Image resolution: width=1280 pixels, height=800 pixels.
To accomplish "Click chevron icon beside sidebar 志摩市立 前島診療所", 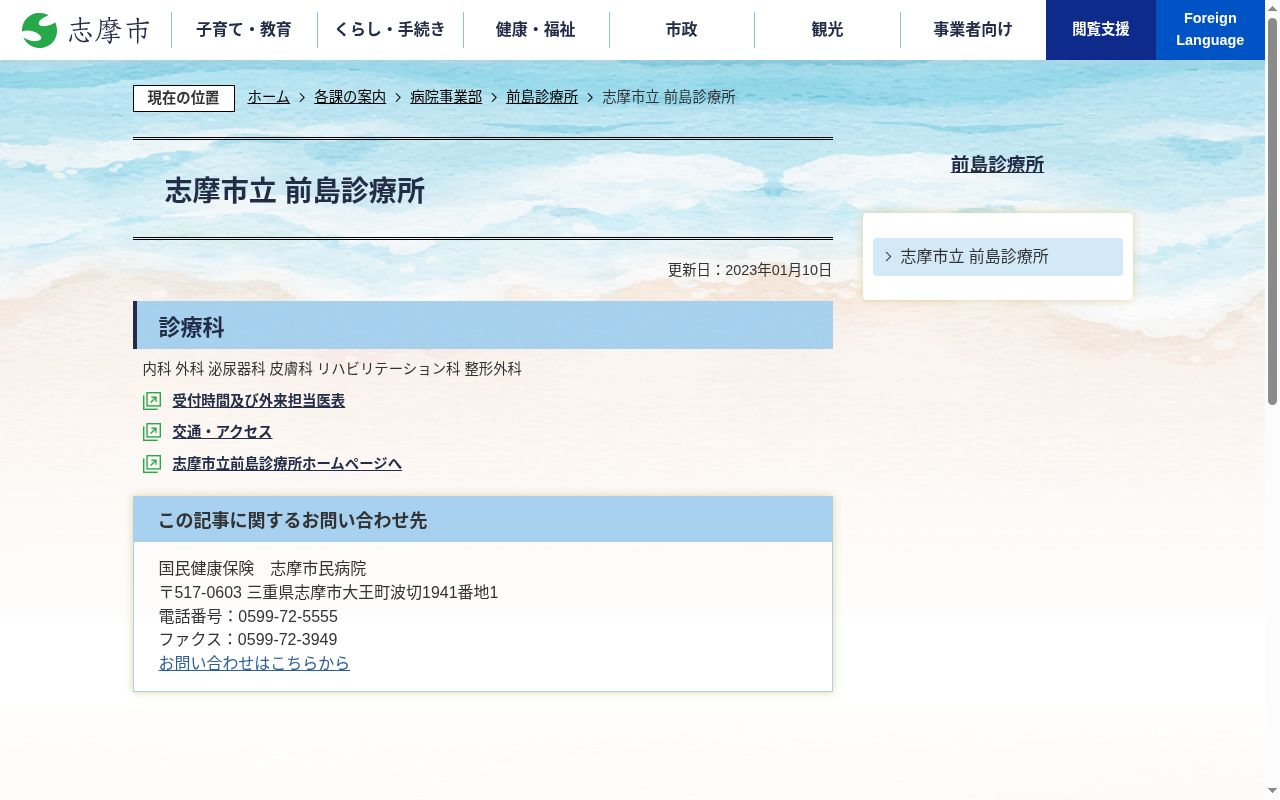I will [x=888, y=257].
